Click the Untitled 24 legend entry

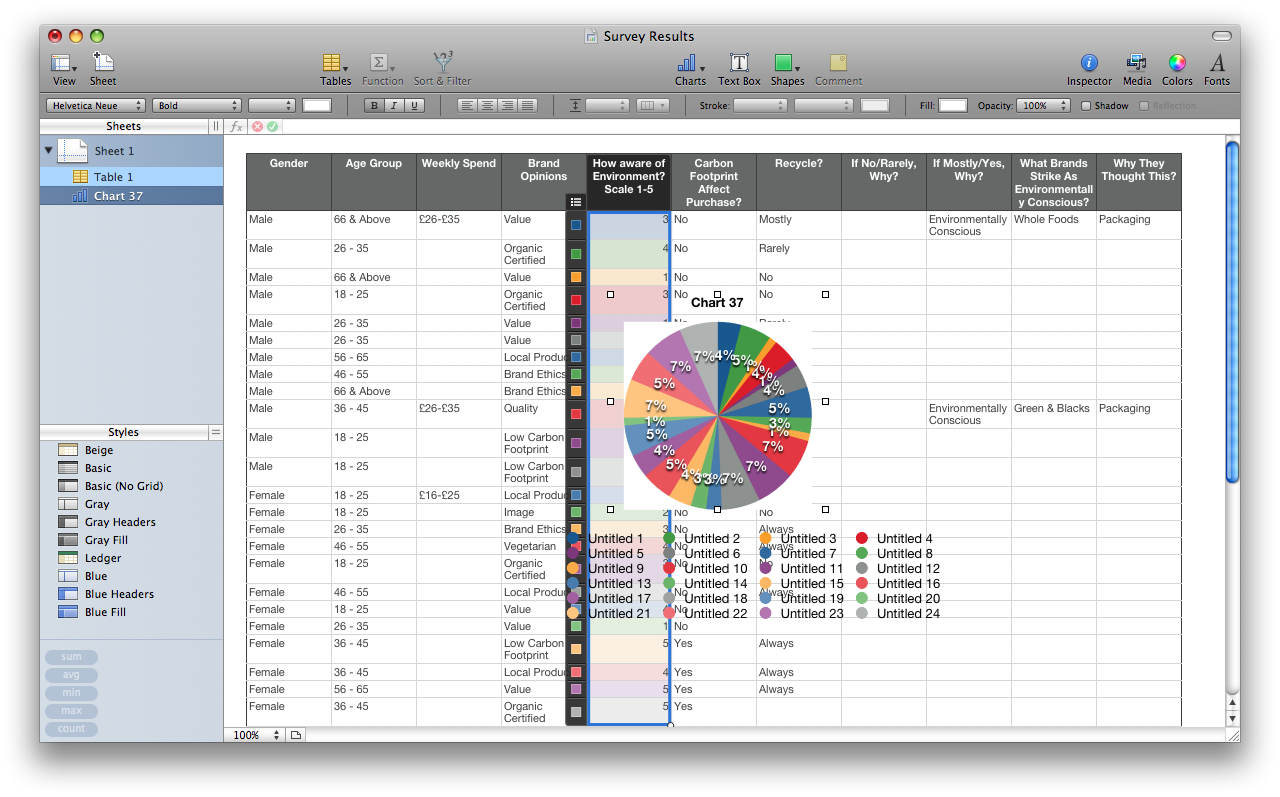coord(898,613)
